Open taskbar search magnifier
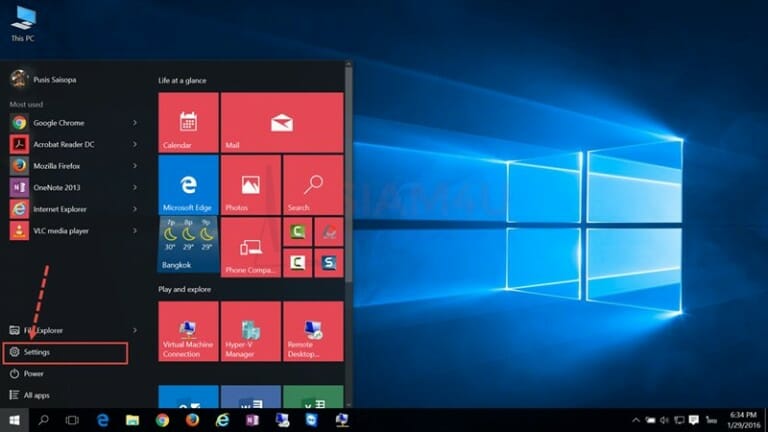The height and width of the screenshot is (432, 768). (x=44, y=420)
